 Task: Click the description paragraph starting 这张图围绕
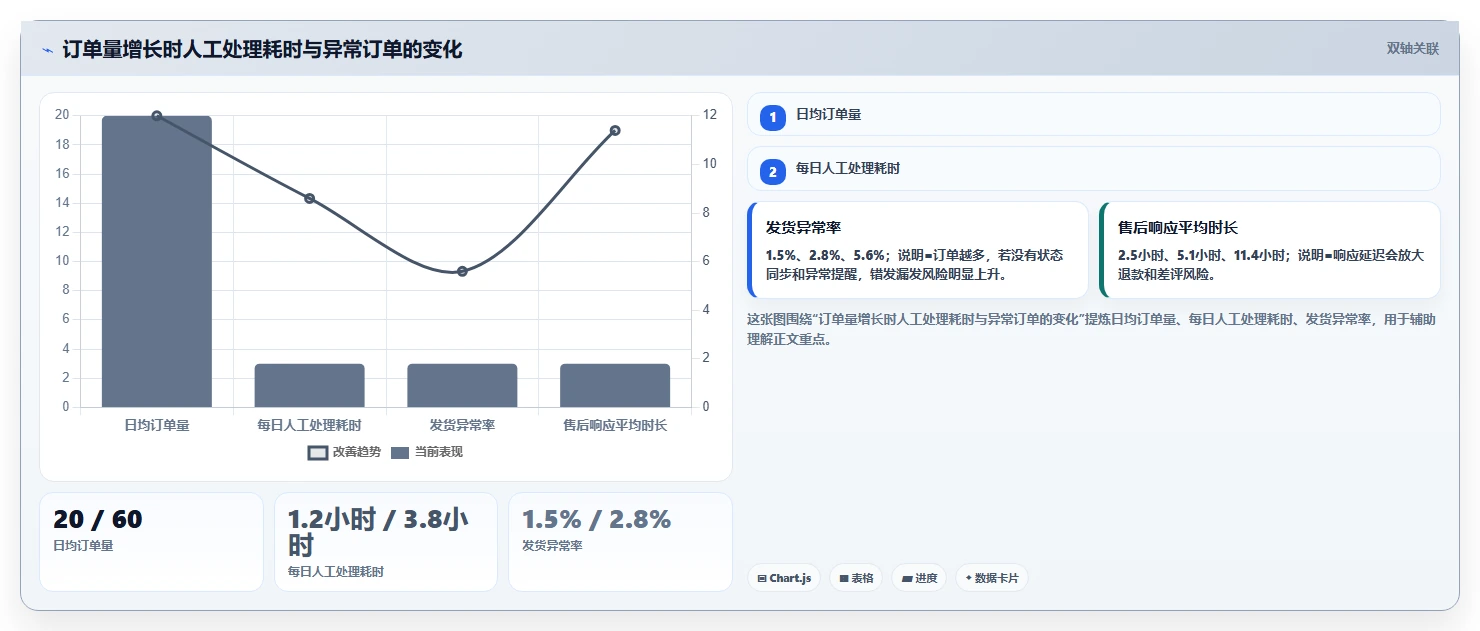pos(1092,329)
